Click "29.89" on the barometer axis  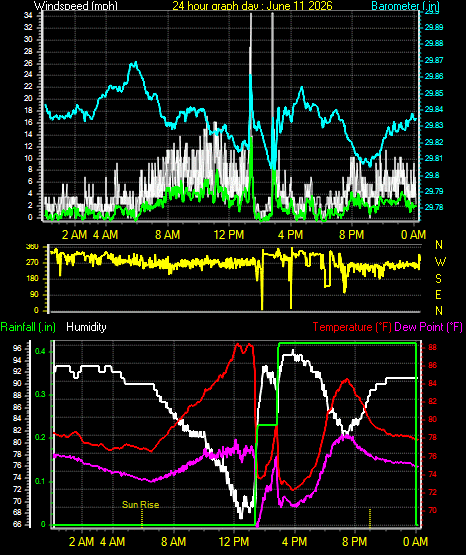point(433,28)
